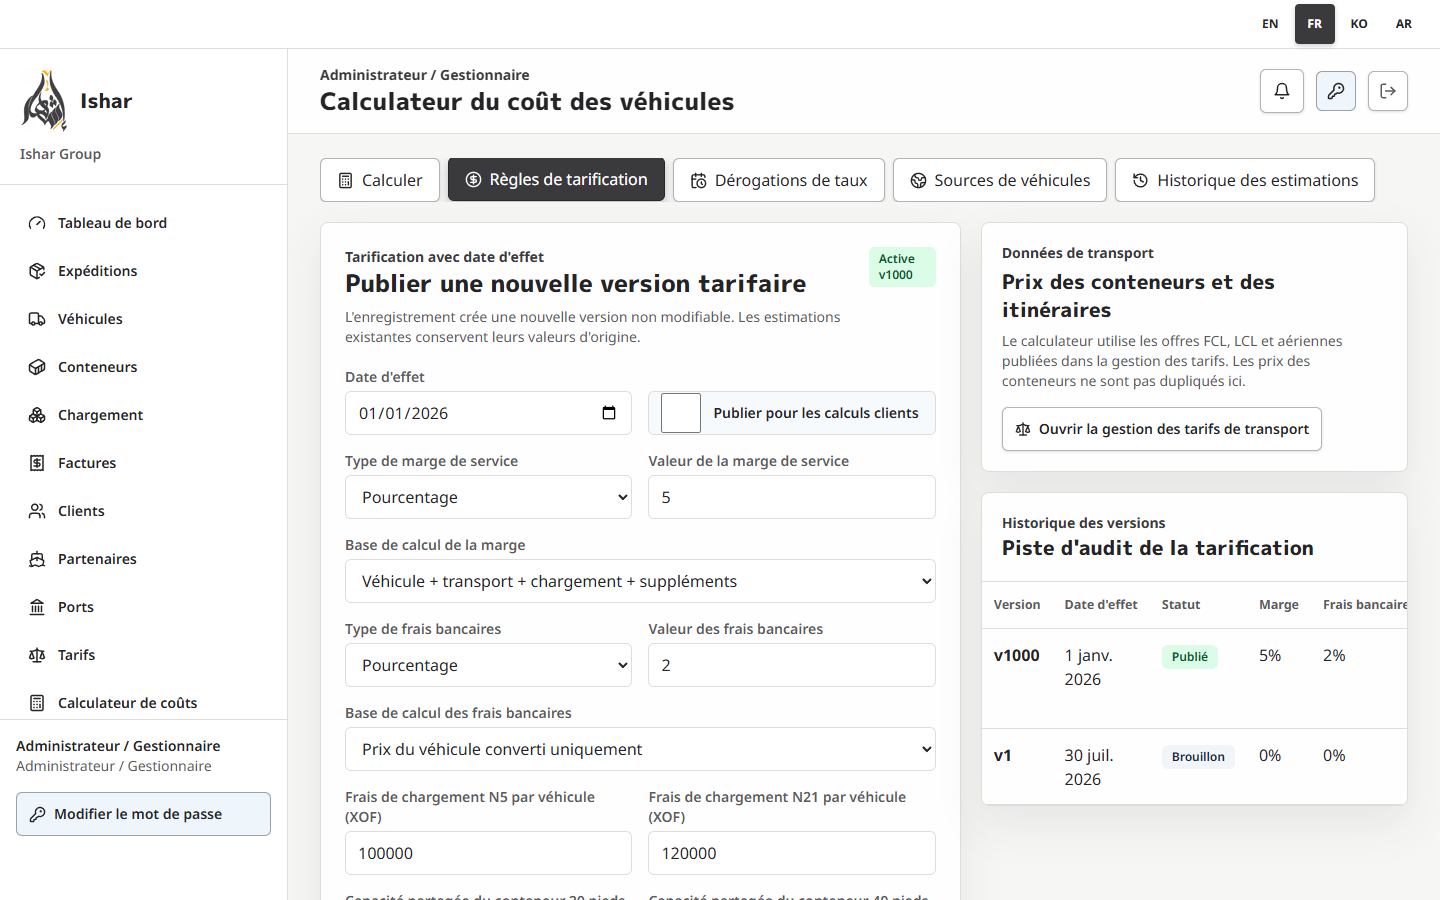Screen dimensions: 1440x900
Task: Select Règles de tarification tab
Action: click(556, 180)
